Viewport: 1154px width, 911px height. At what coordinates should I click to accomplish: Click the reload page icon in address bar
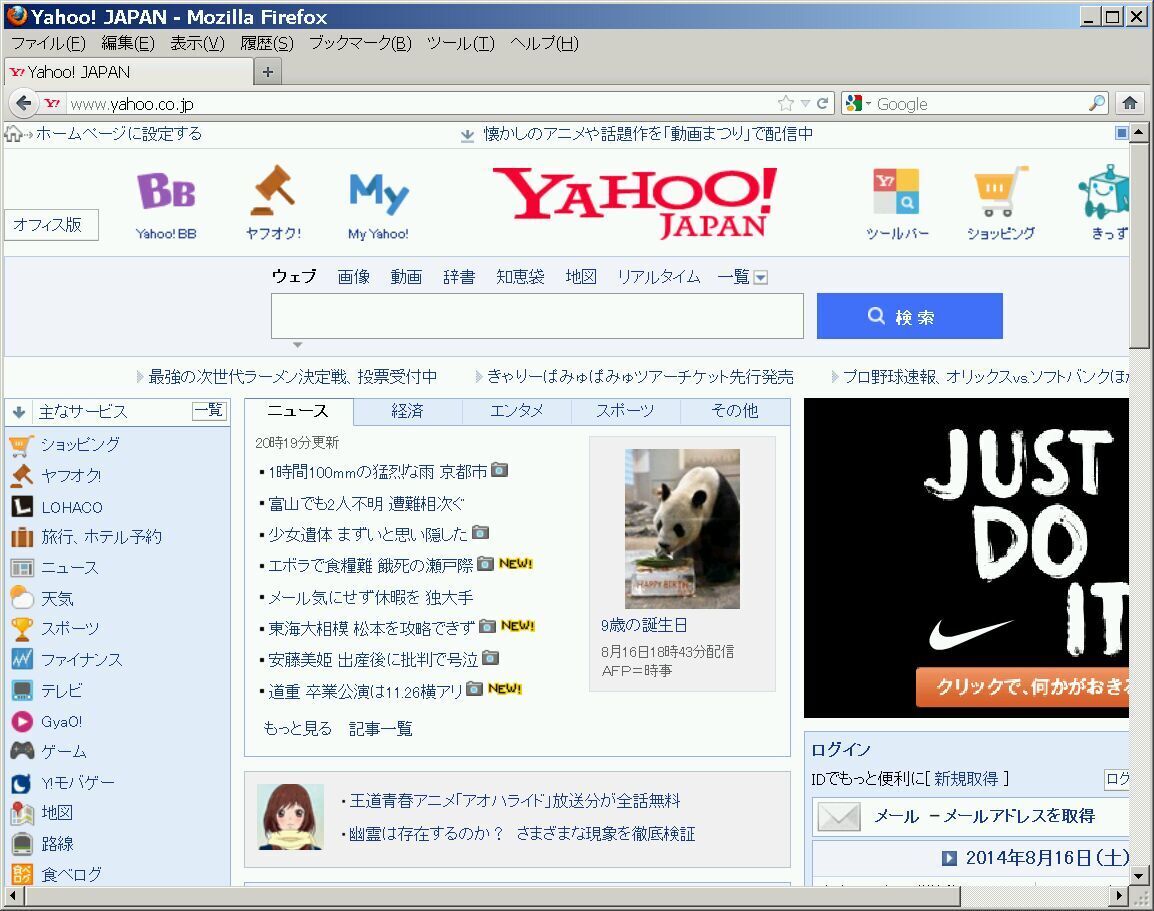point(823,103)
